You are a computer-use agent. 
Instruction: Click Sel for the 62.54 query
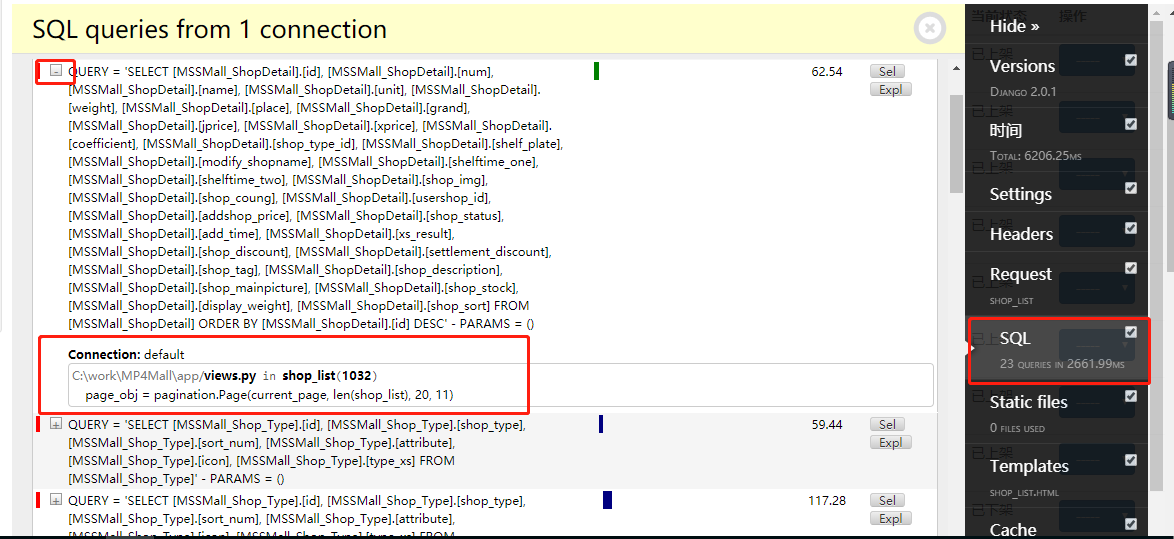pos(887,71)
